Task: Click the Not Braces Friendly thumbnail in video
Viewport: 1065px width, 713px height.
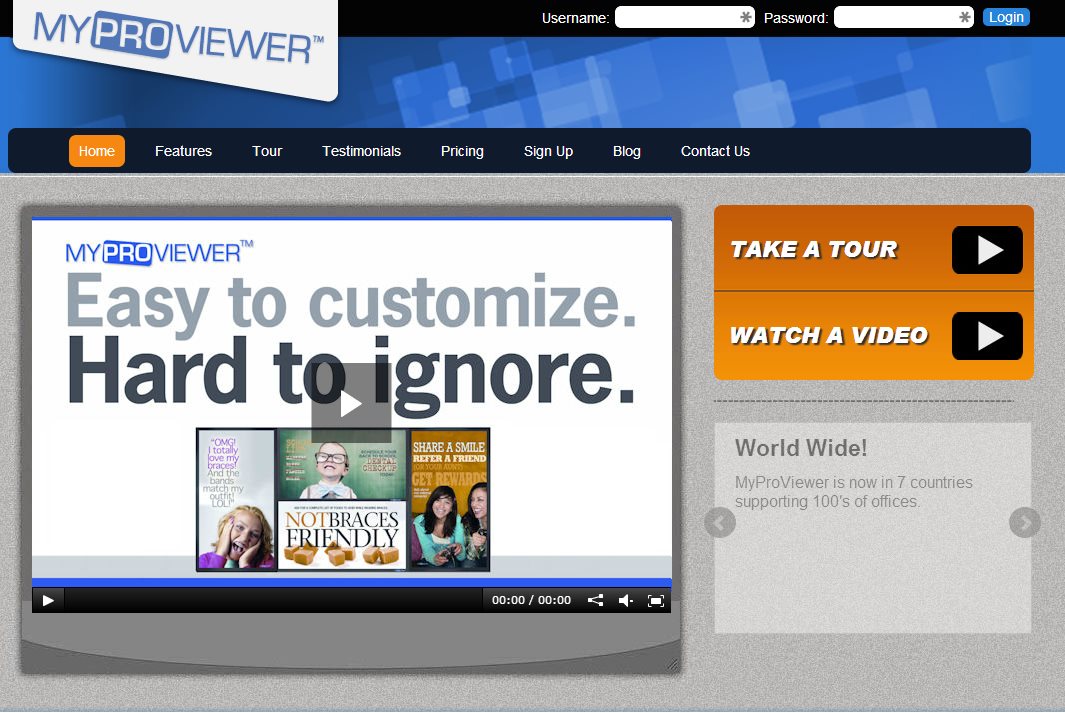Action: (342, 535)
